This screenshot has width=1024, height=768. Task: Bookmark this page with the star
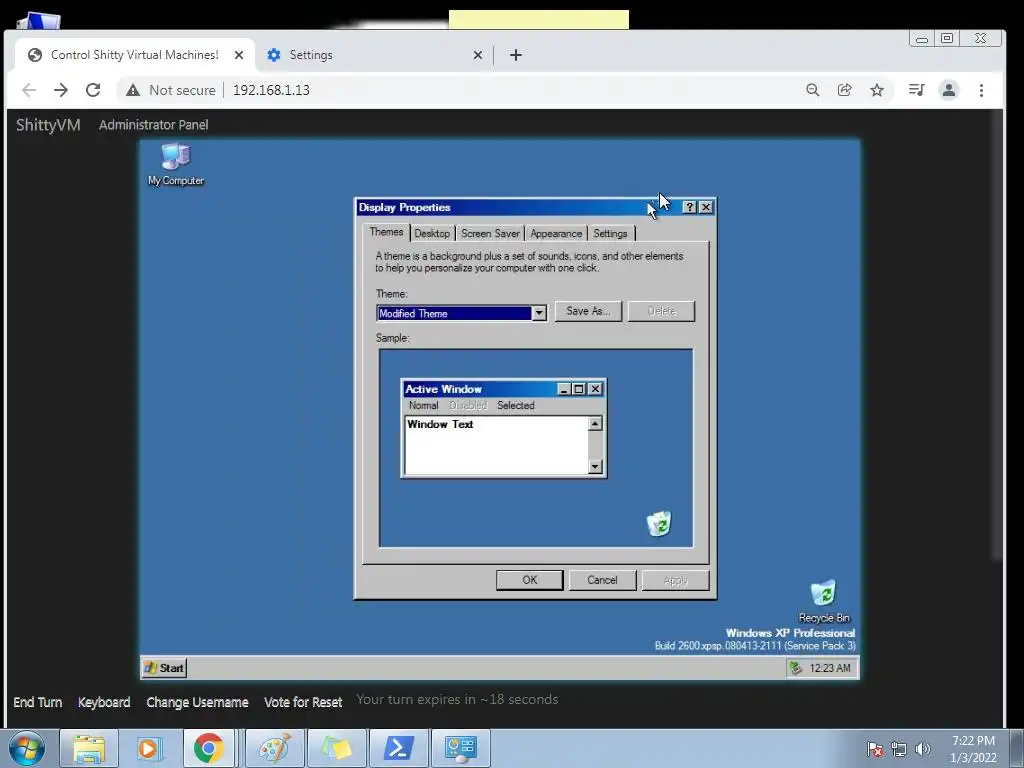click(x=876, y=90)
